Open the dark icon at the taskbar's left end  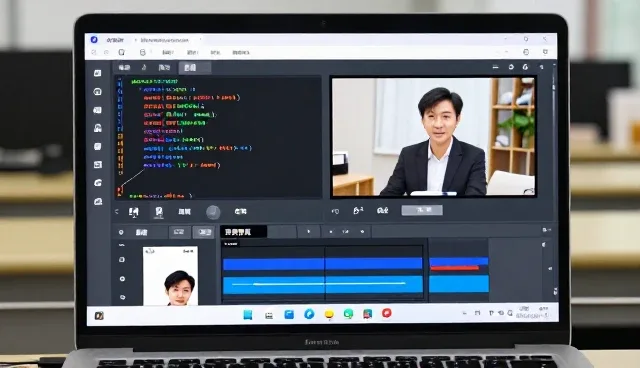(x=99, y=316)
